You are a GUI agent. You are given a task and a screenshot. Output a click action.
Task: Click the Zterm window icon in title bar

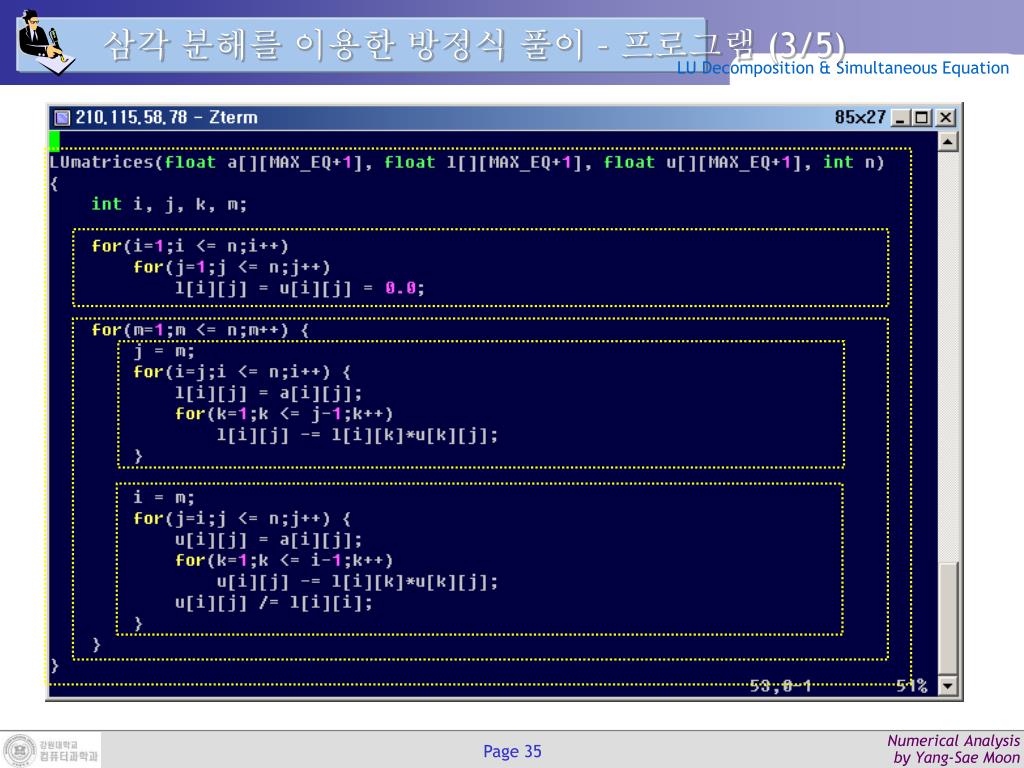point(62,118)
